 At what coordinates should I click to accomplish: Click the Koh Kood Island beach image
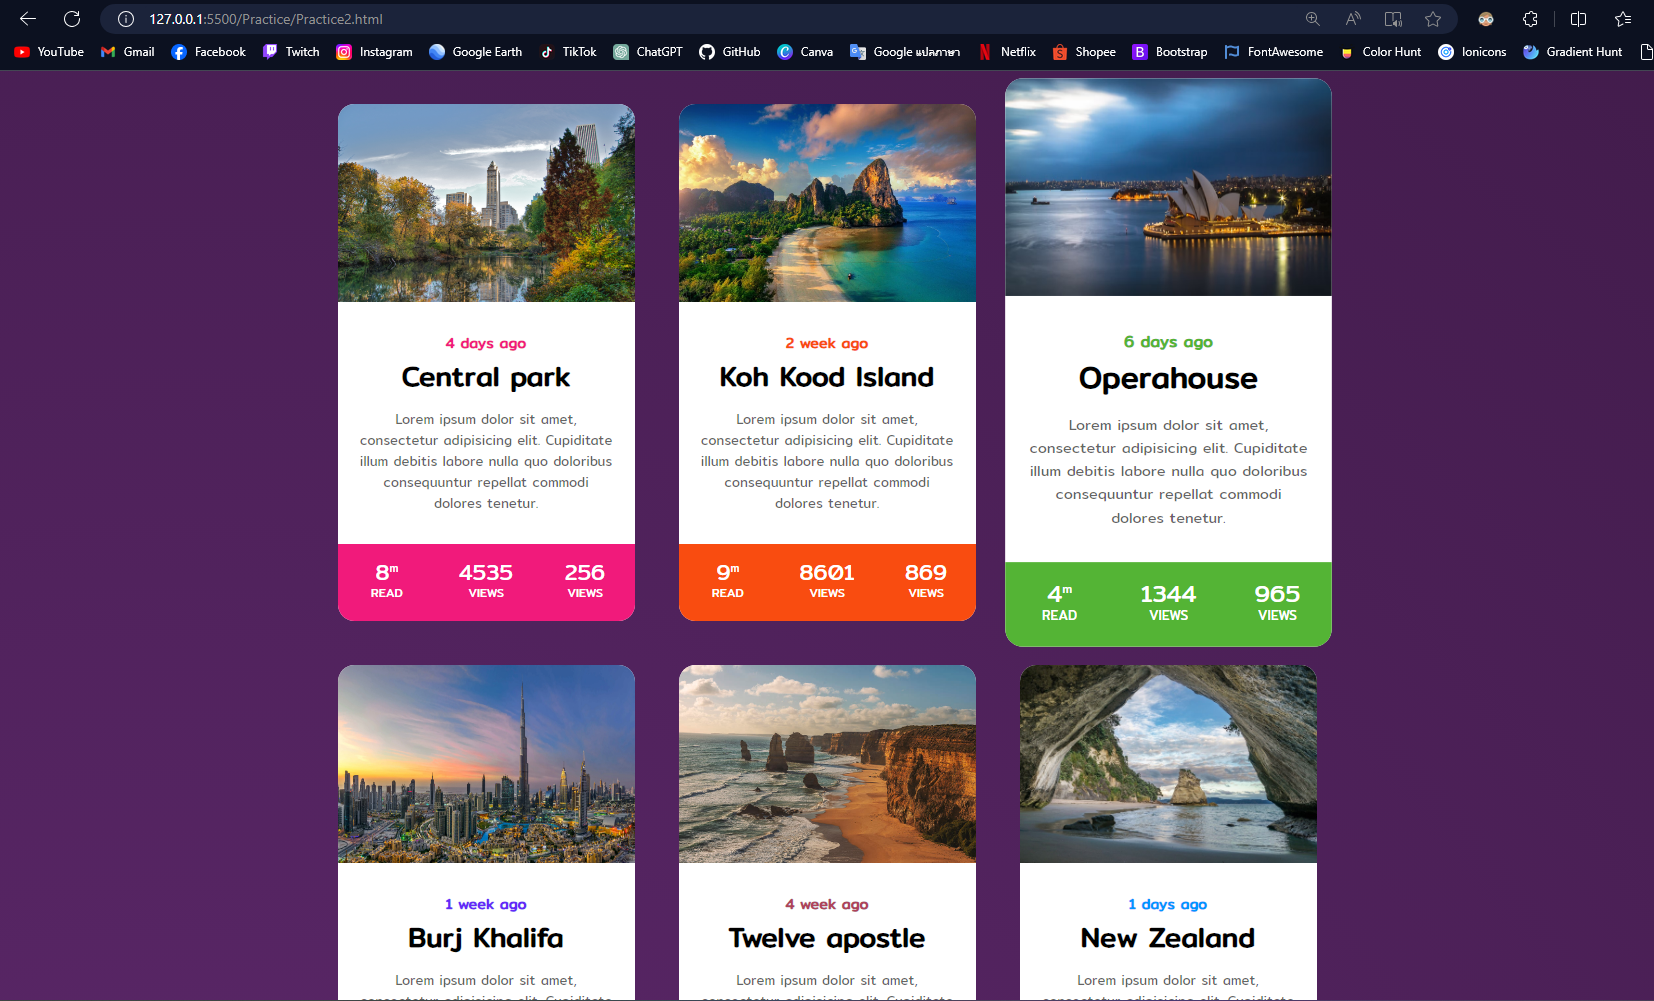click(827, 203)
